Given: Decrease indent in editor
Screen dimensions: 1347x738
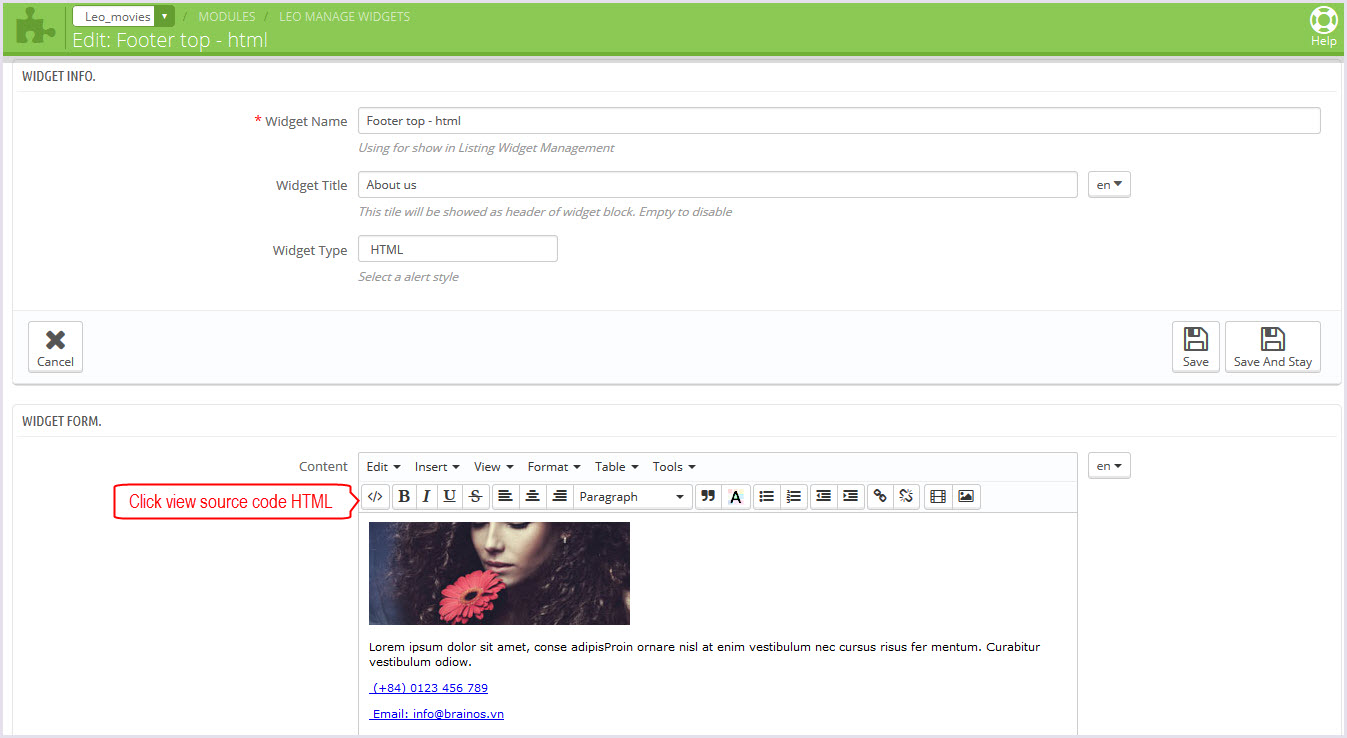Looking at the screenshot, I should coord(824,497).
